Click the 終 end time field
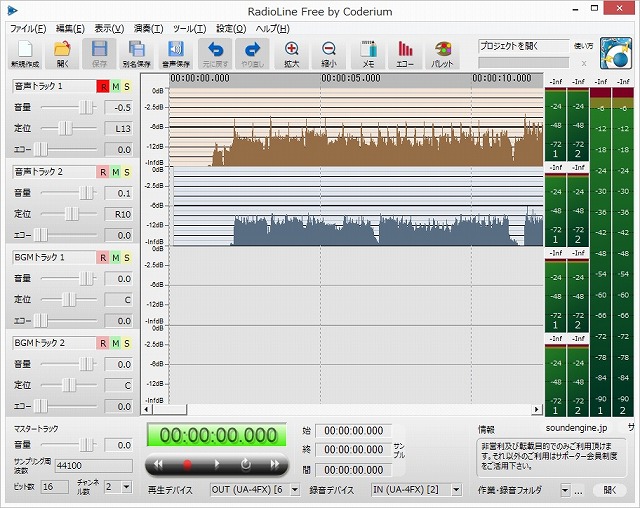The image size is (640, 508). tap(353, 450)
